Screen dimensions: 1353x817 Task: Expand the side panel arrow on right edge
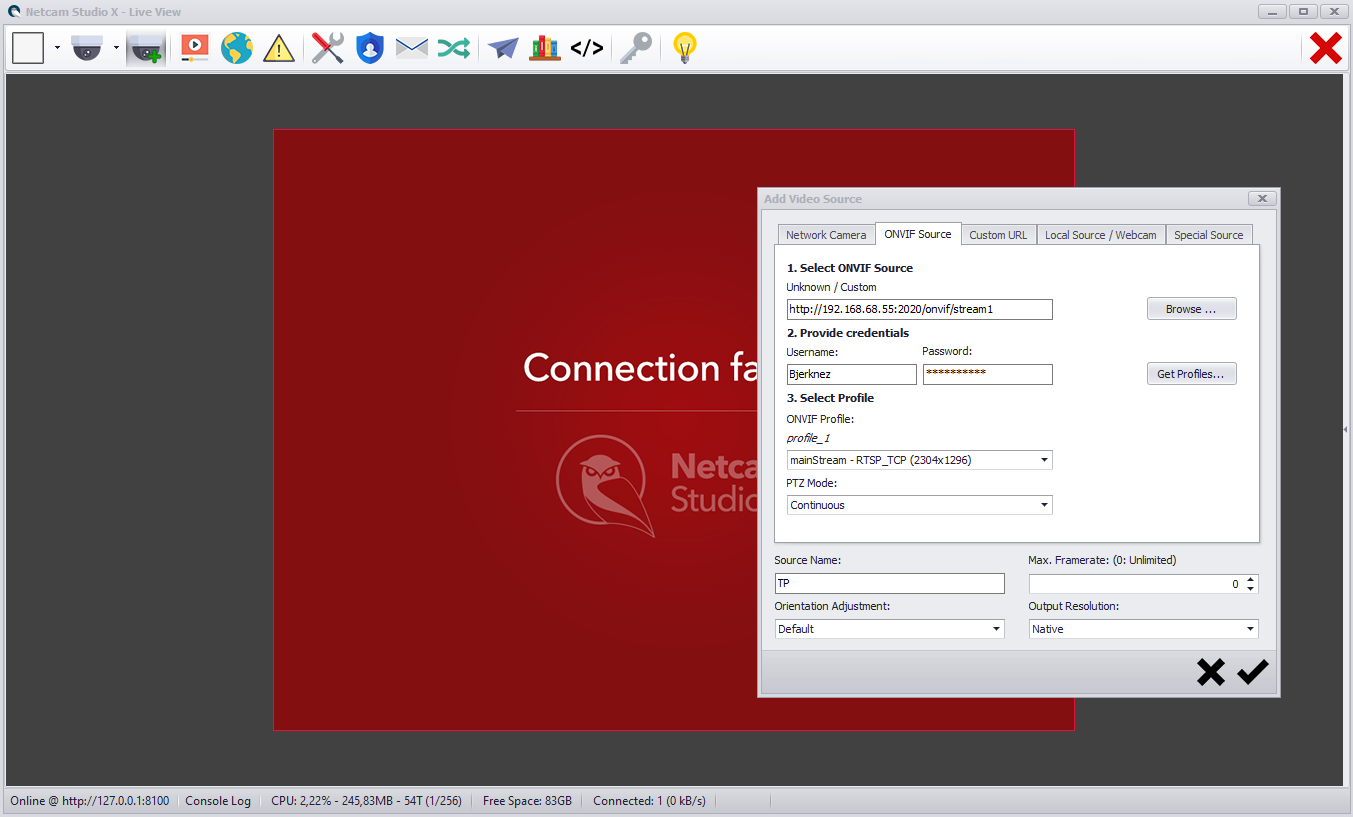pyautogui.click(x=1345, y=429)
